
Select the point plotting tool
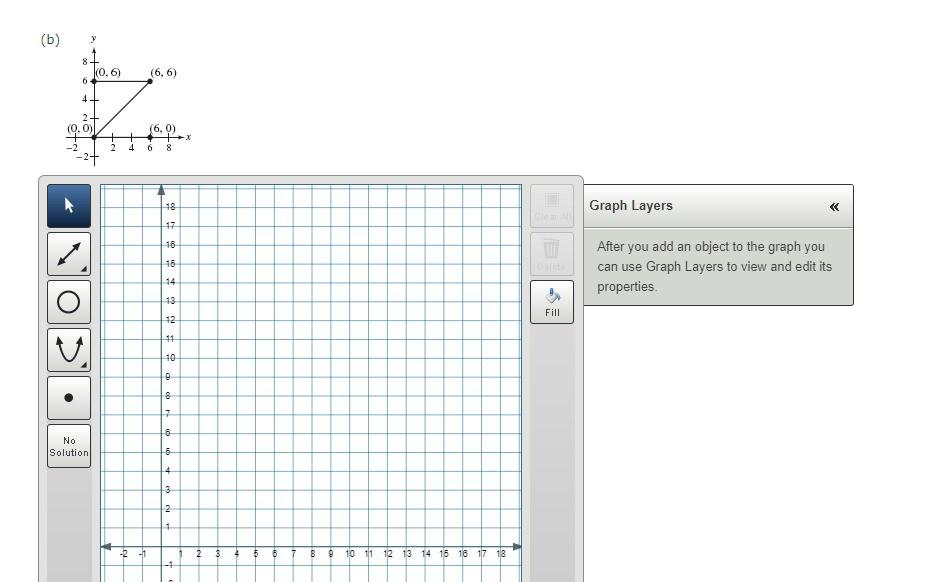point(68,397)
